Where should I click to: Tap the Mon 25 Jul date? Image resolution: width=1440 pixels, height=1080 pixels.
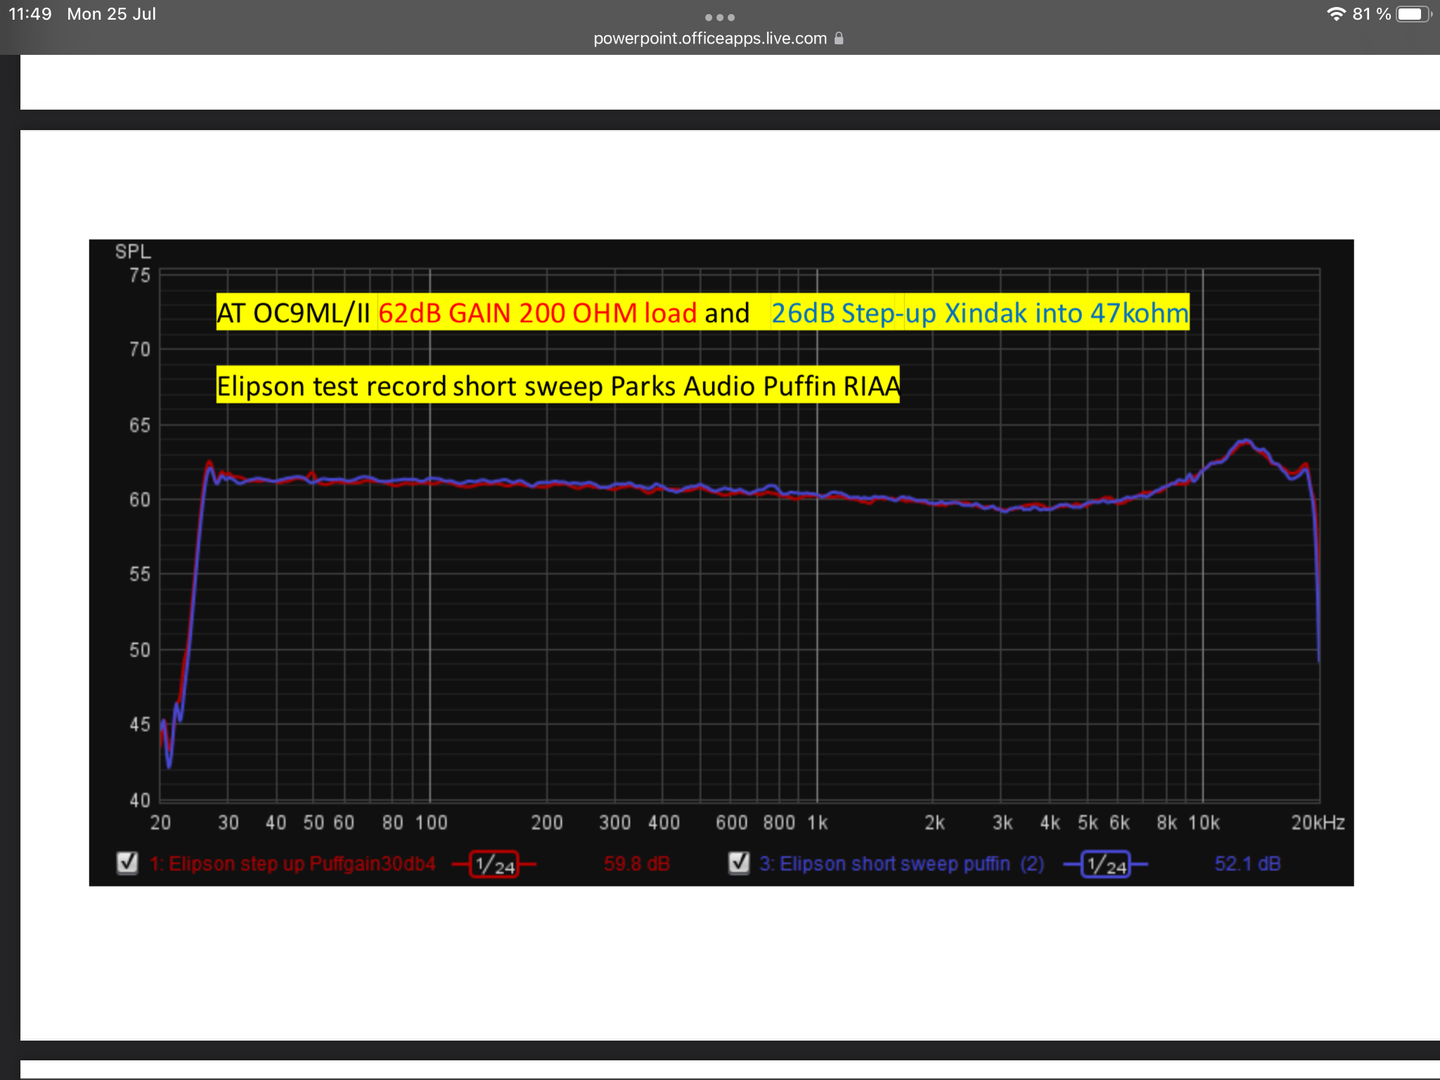click(111, 14)
